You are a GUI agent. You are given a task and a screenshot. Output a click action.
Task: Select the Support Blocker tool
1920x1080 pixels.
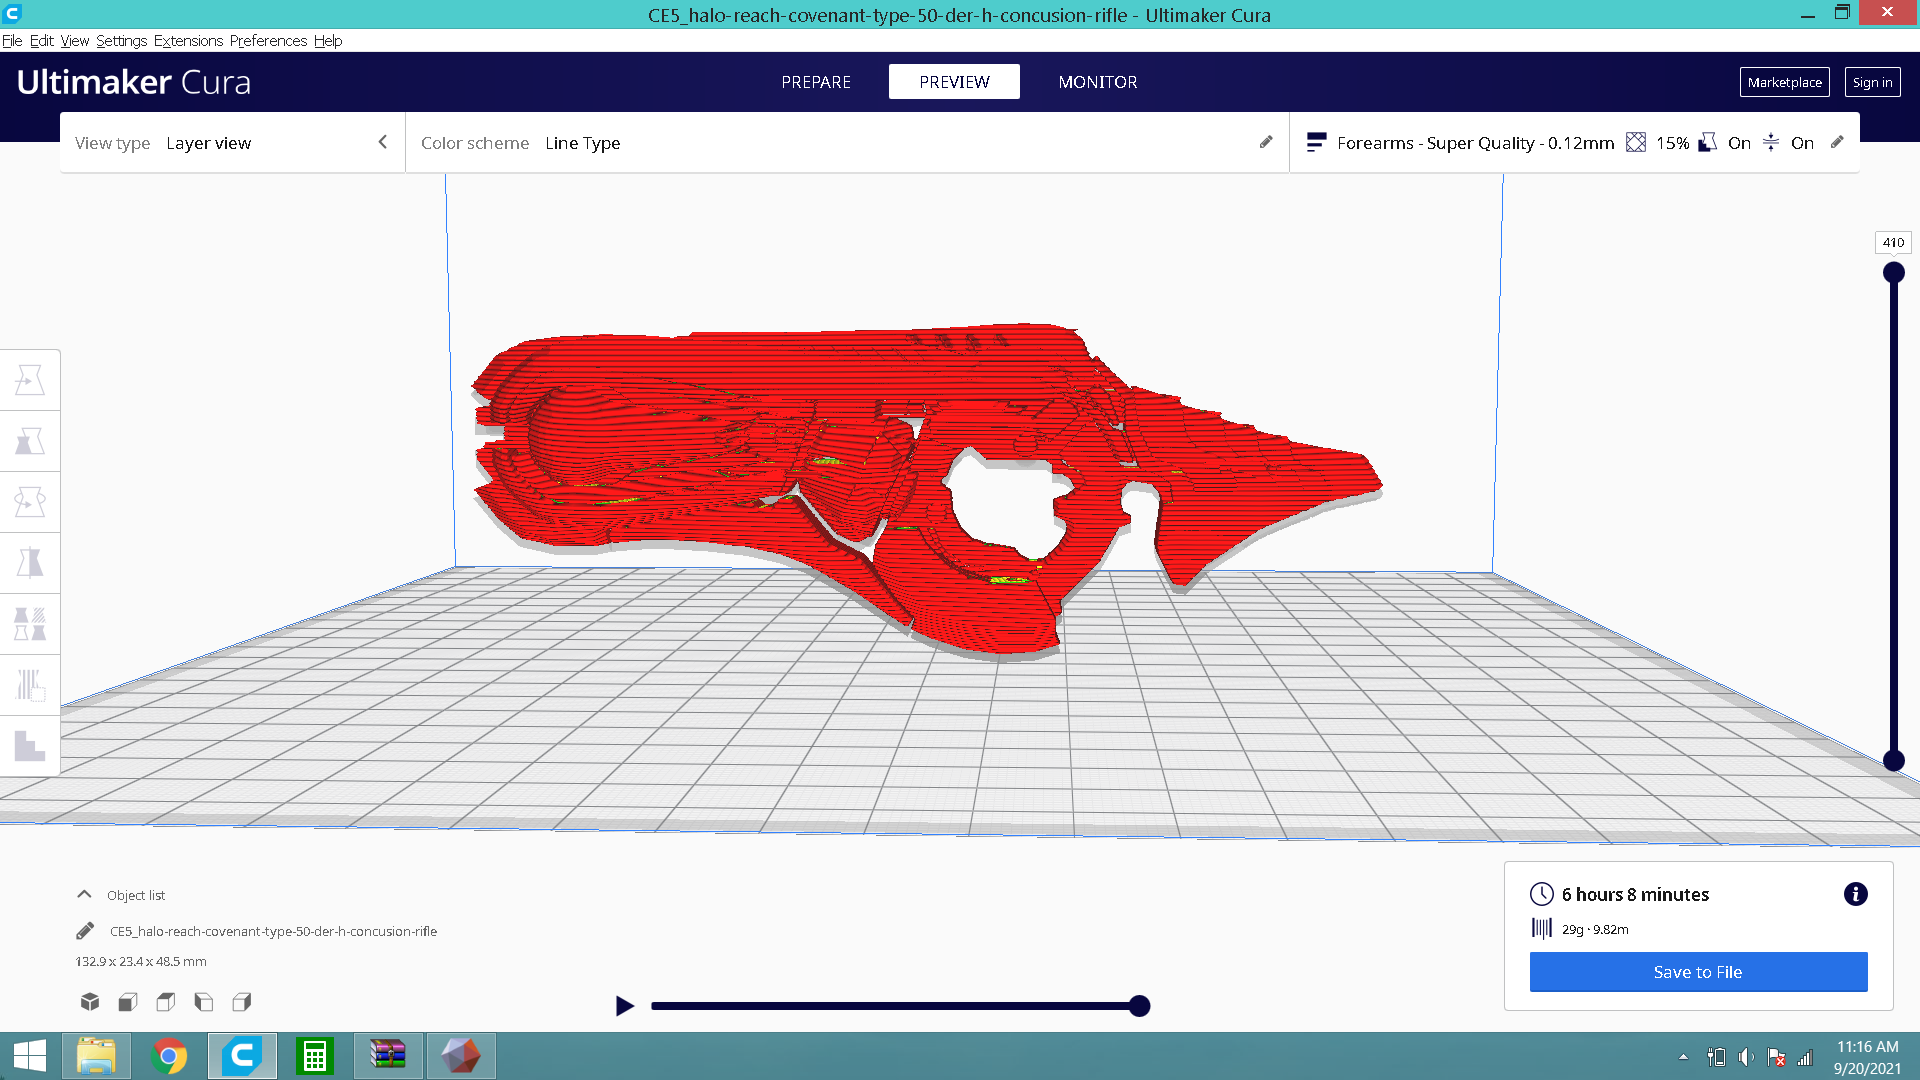(30, 685)
